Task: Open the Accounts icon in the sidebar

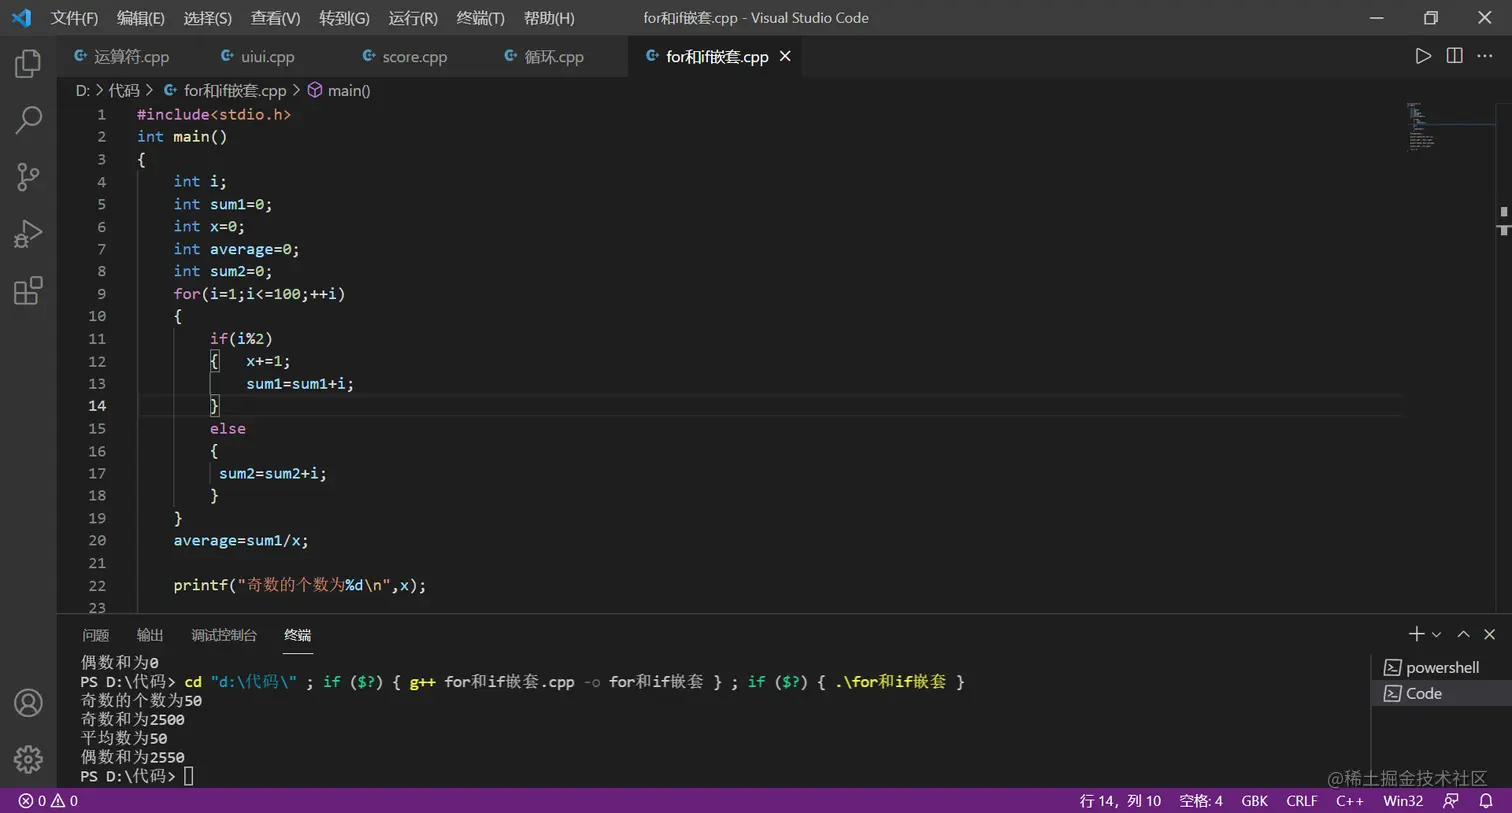Action: [x=27, y=703]
